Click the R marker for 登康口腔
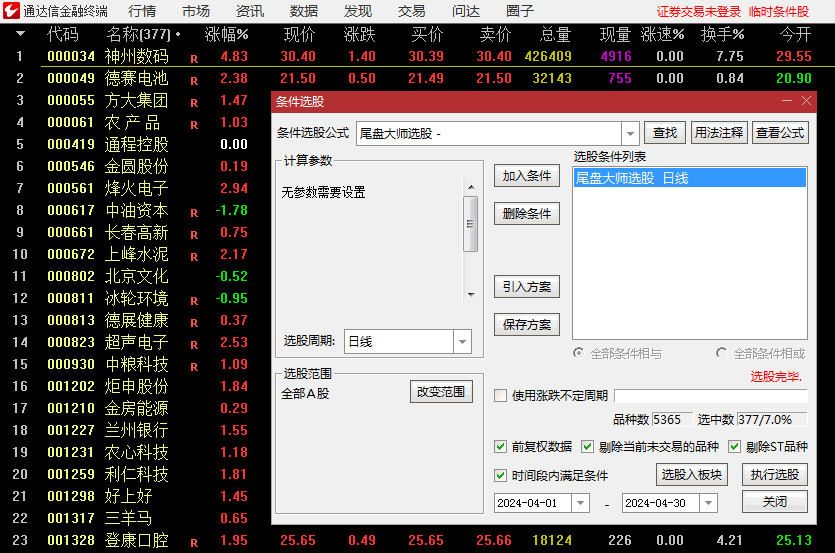This screenshot has height=553, width=835. click(194, 543)
